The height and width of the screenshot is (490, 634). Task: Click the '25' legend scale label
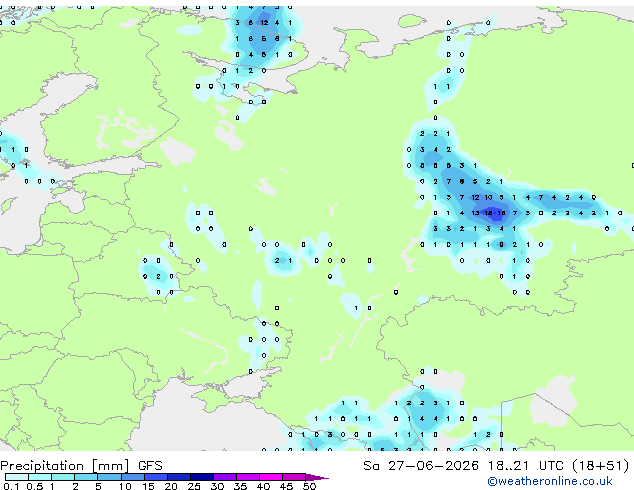194,486
